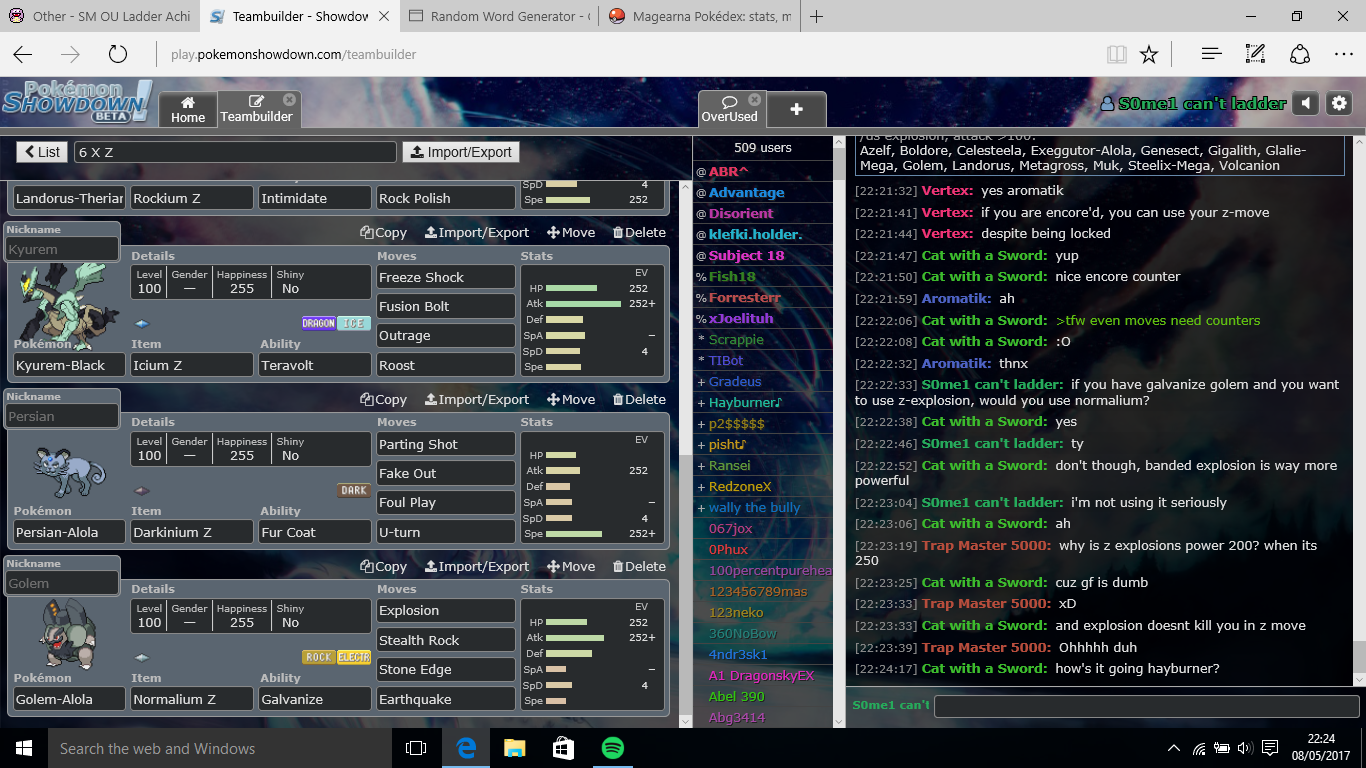
Task: Switch to the Home tab
Action: coord(188,109)
